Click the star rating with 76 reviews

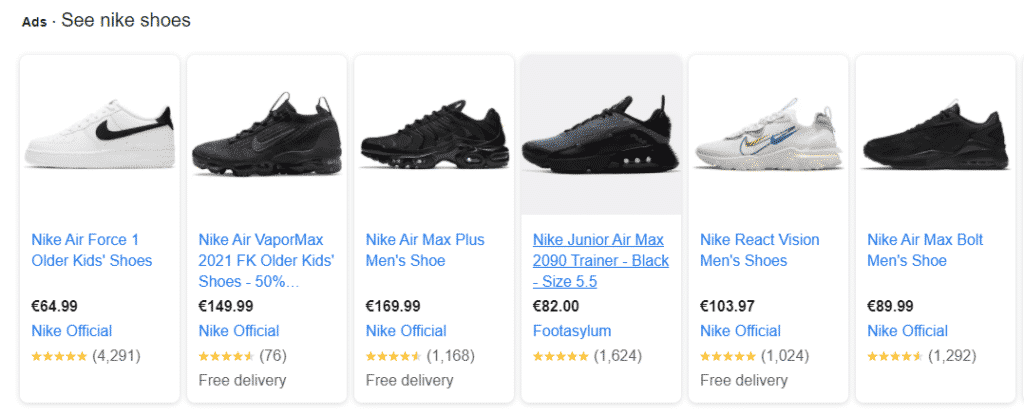[x=242, y=356]
